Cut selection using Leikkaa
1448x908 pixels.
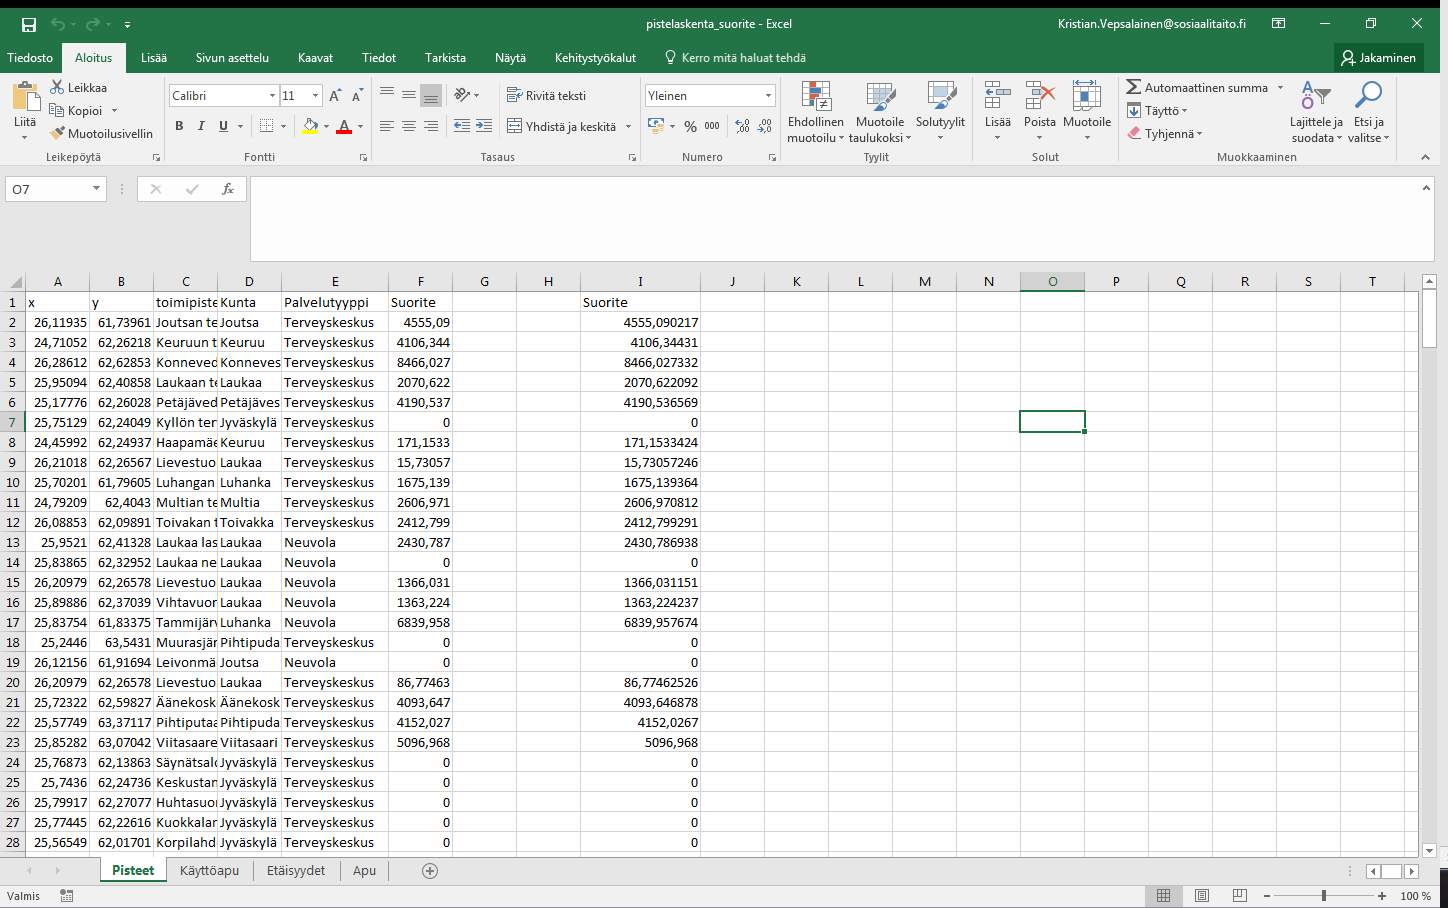pyautogui.click(x=79, y=88)
